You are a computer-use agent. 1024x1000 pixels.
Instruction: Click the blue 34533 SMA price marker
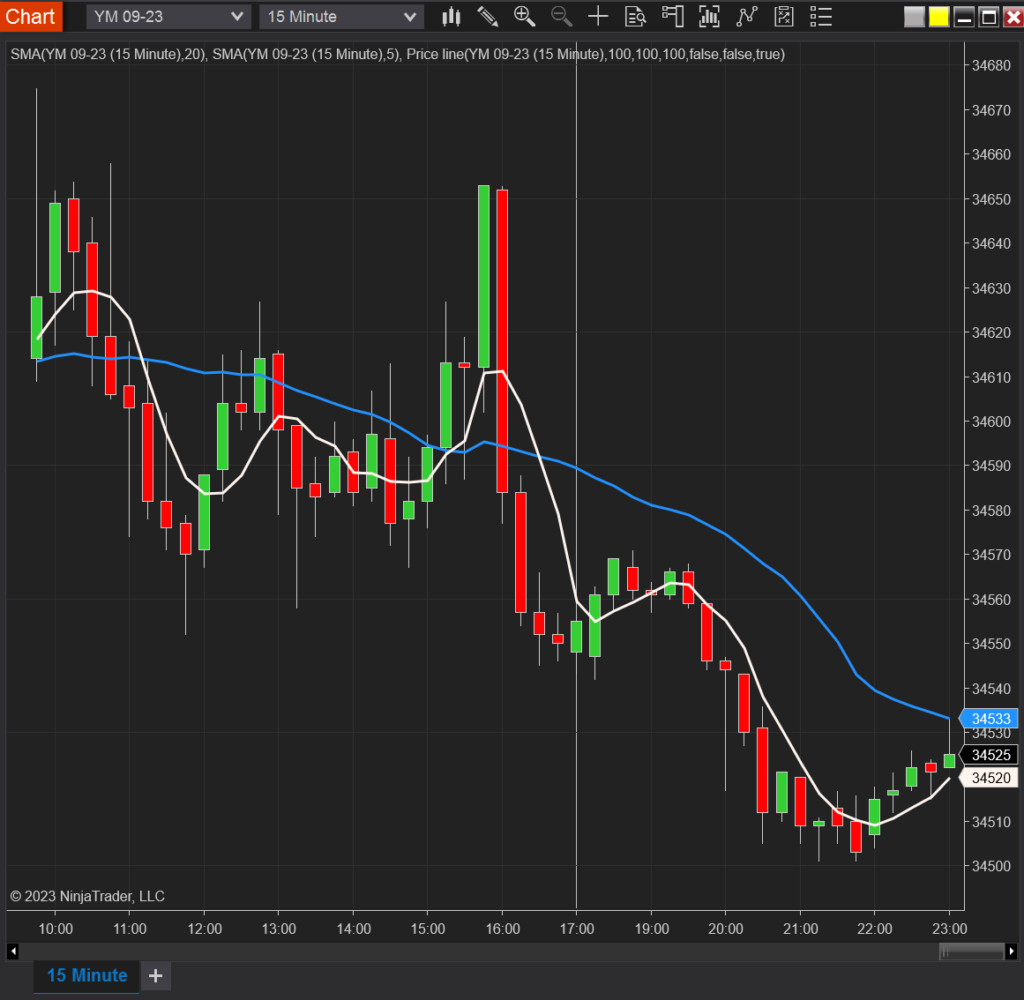(990, 718)
